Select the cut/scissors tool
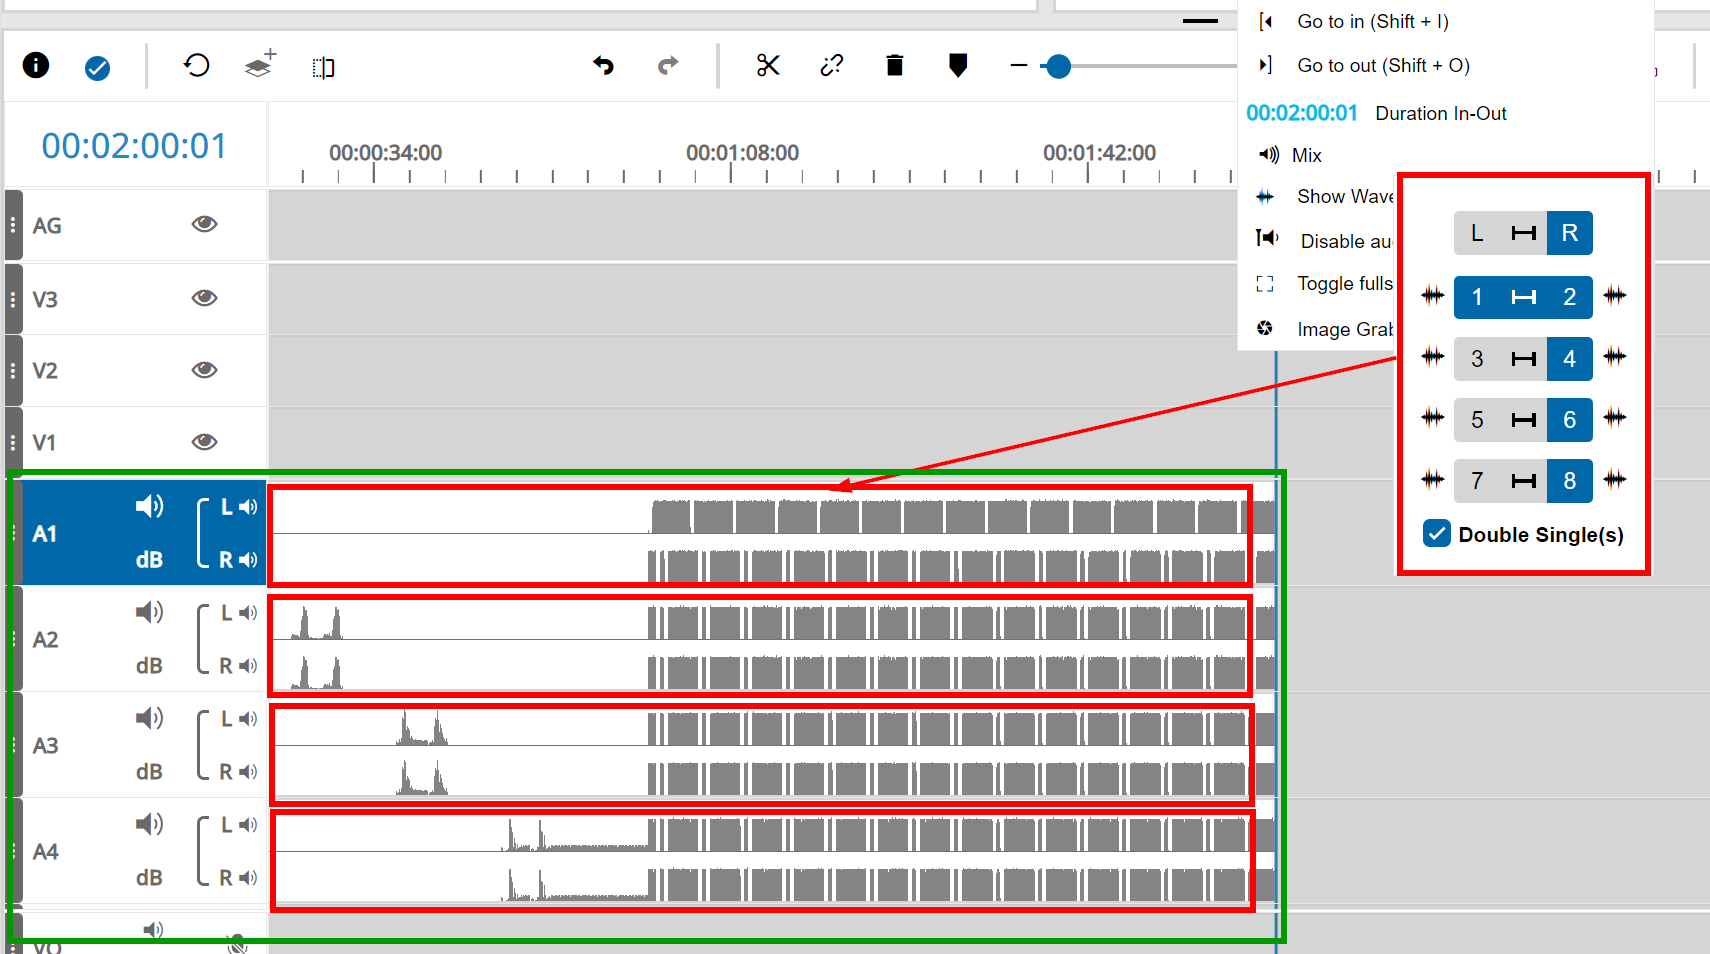 [768, 66]
